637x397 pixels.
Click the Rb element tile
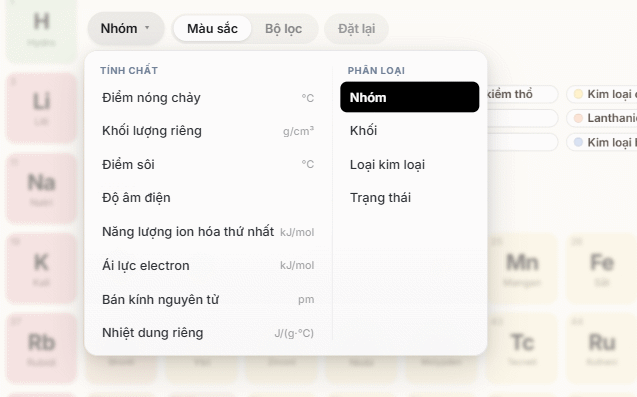pos(41,348)
